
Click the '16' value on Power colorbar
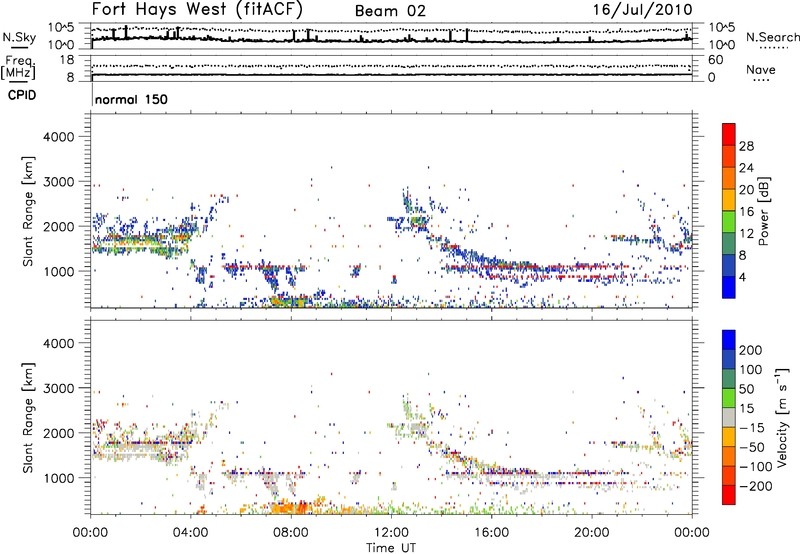click(746, 212)
